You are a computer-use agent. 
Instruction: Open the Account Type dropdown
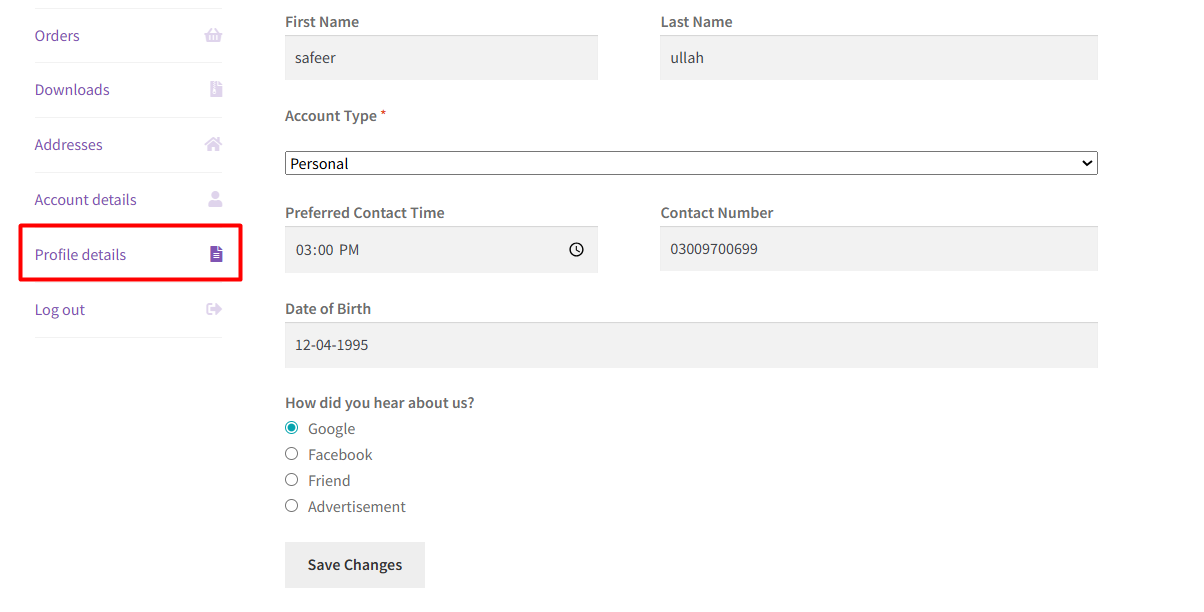691,163
